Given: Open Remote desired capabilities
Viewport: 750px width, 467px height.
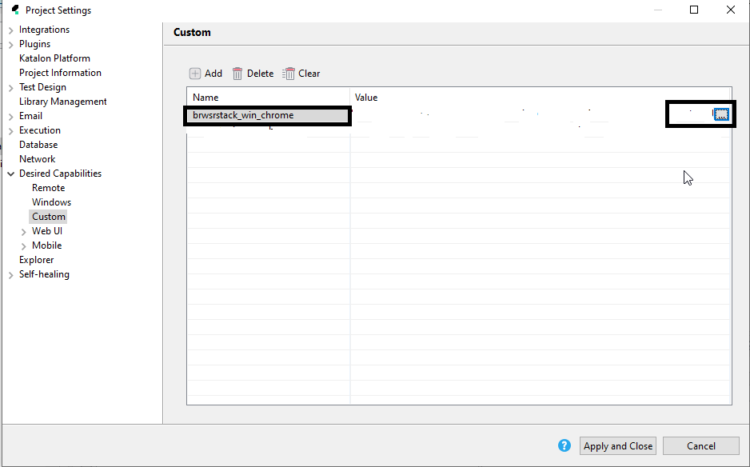Looking at the screenshot, I should [x=48, y=188].
